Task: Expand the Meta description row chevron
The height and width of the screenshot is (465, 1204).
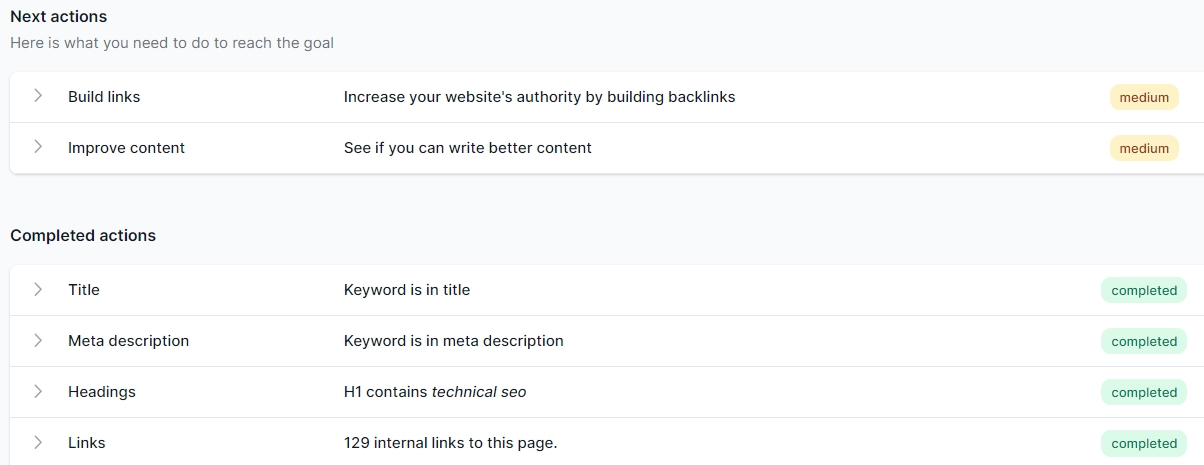Action: click(38, 340)
